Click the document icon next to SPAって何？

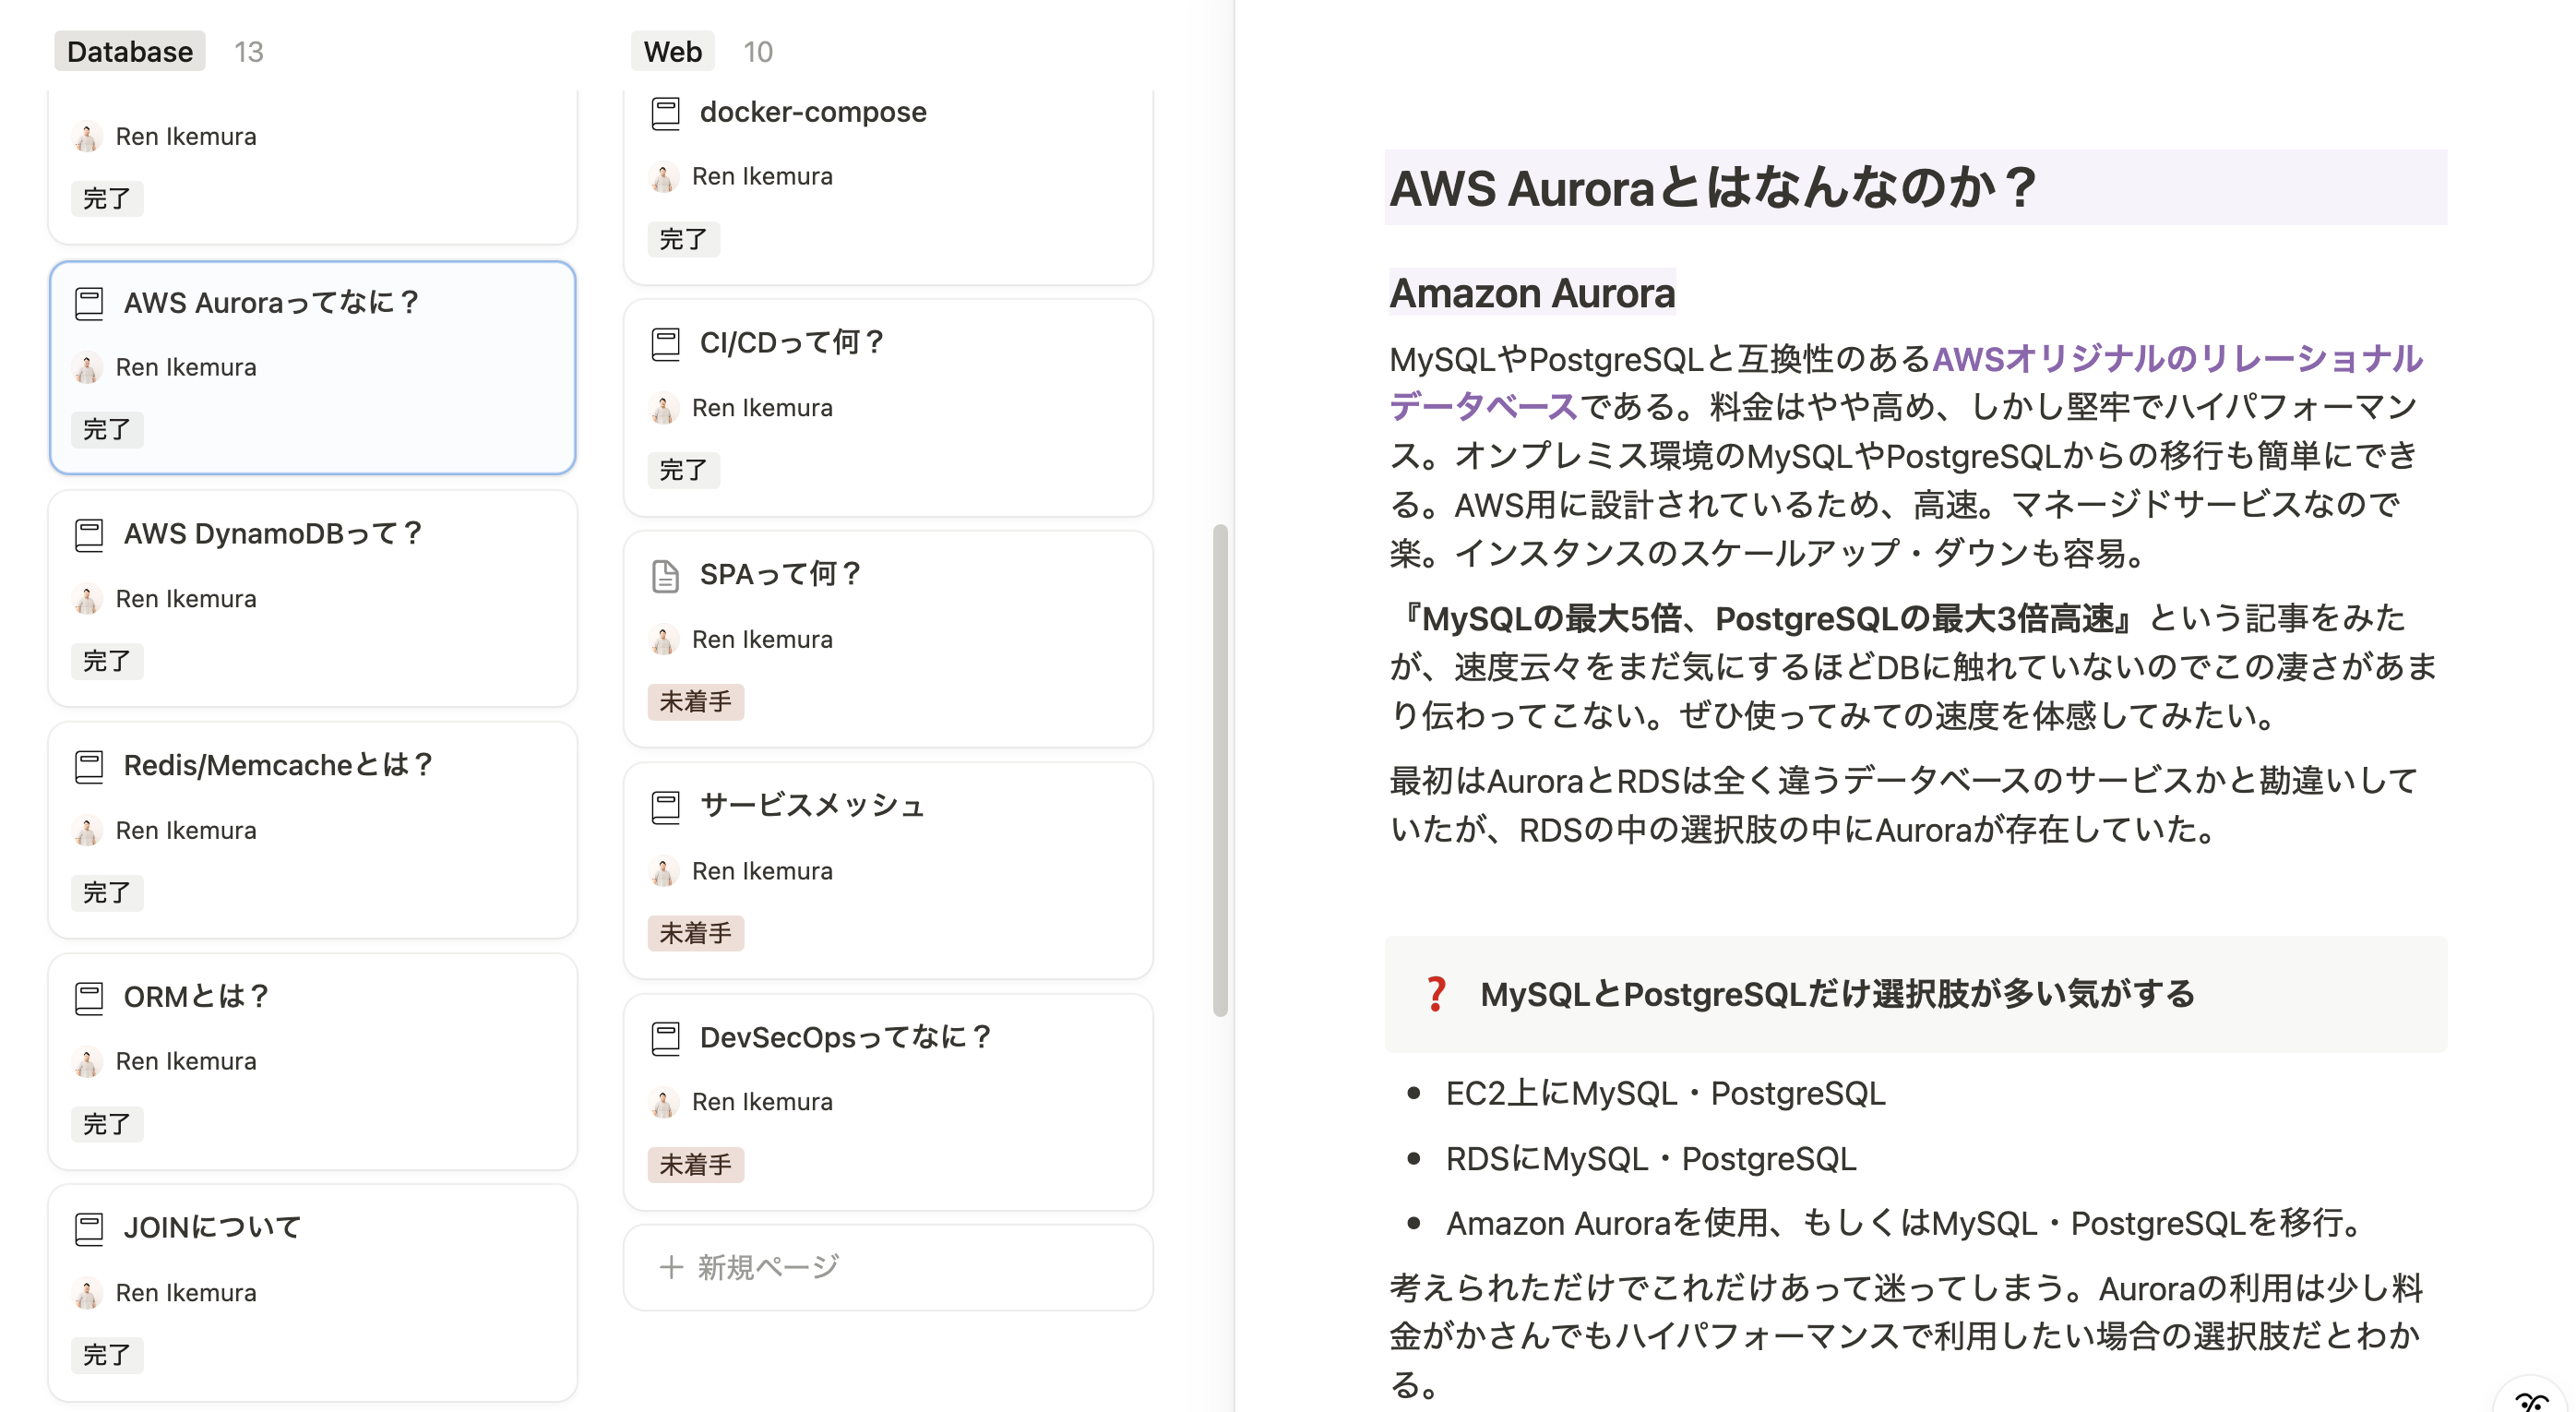(665, 575)
